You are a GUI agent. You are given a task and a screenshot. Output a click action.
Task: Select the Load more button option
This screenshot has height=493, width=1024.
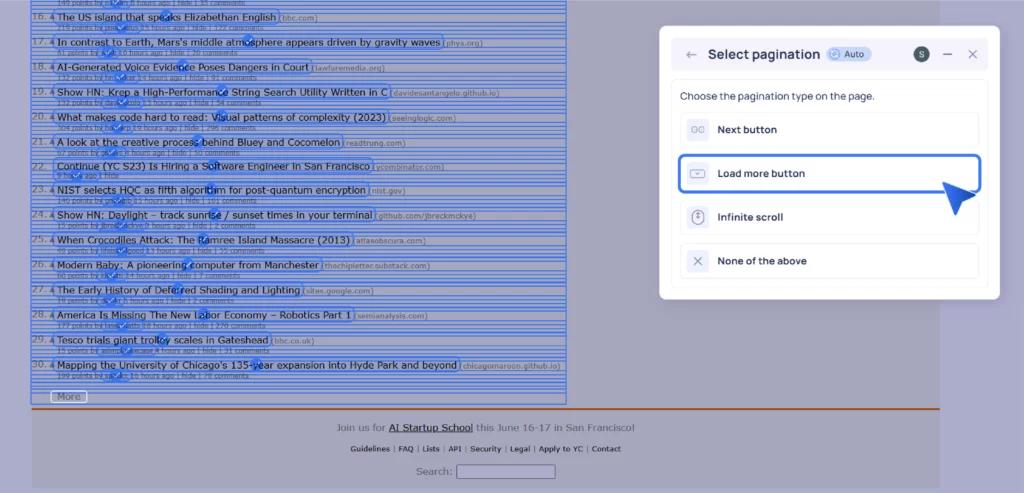pyautogui.click(x=829, y=173)
